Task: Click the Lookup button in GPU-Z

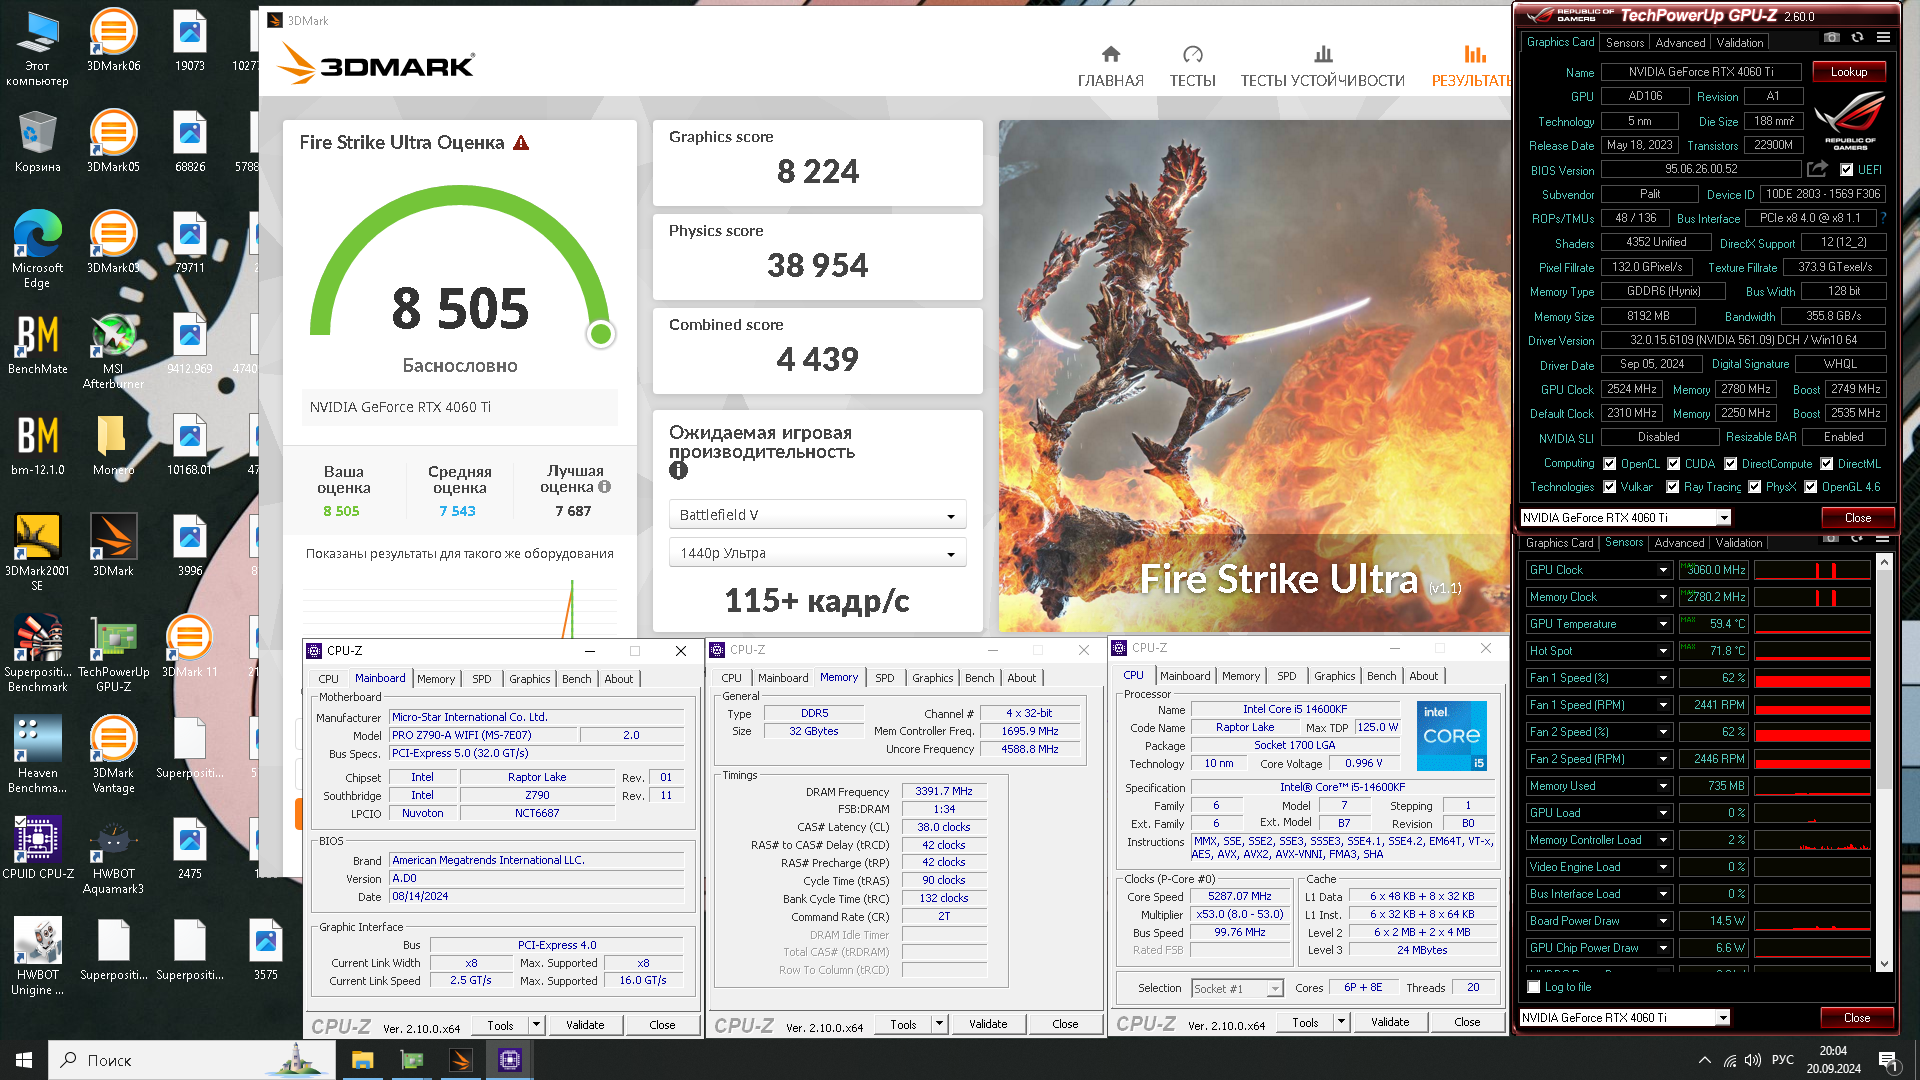Action: (1848, 72)
